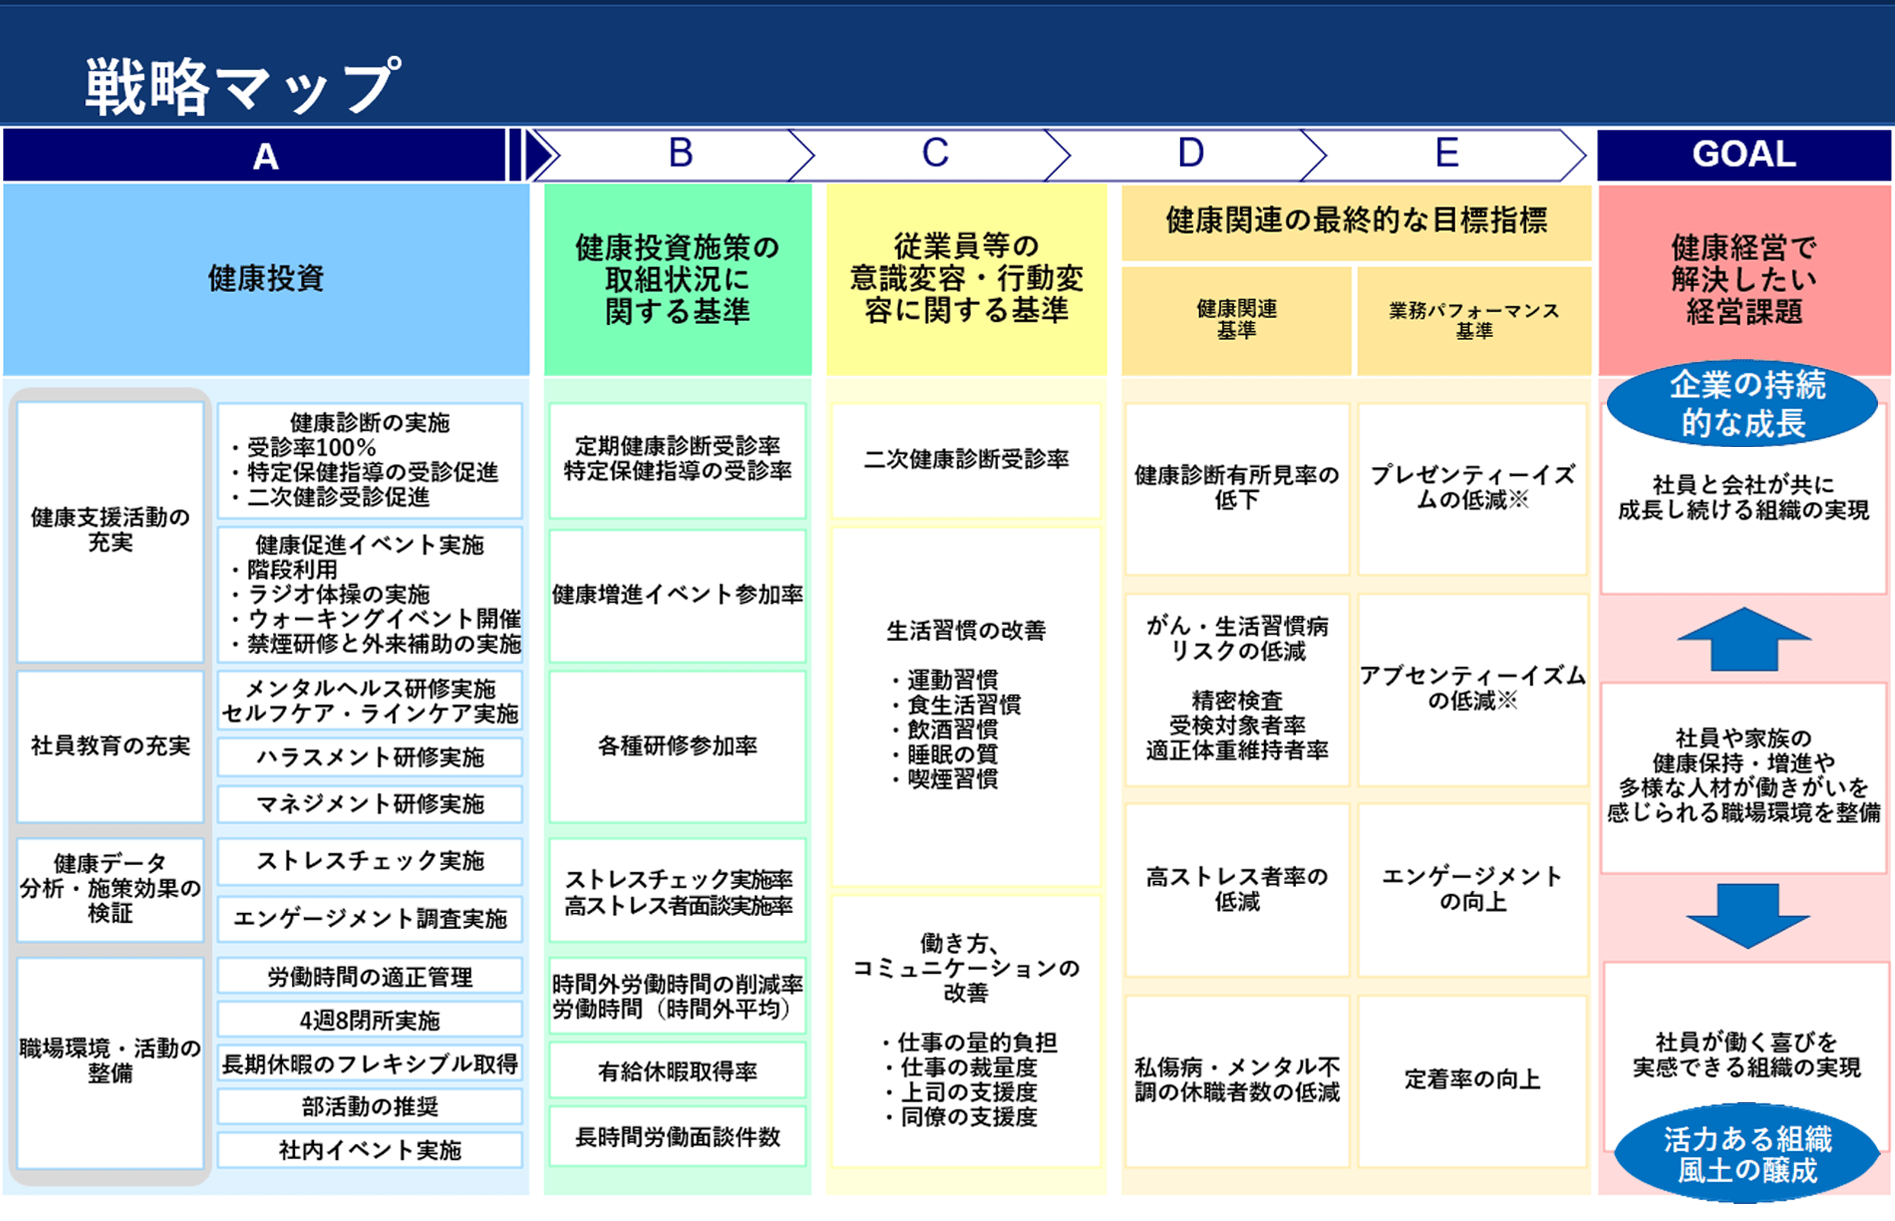Toggle the 職場環境・活動の整備 category box
Image resolution: width=1895 pixels, height=1221 pixels.
click(x=110, y=1059)
